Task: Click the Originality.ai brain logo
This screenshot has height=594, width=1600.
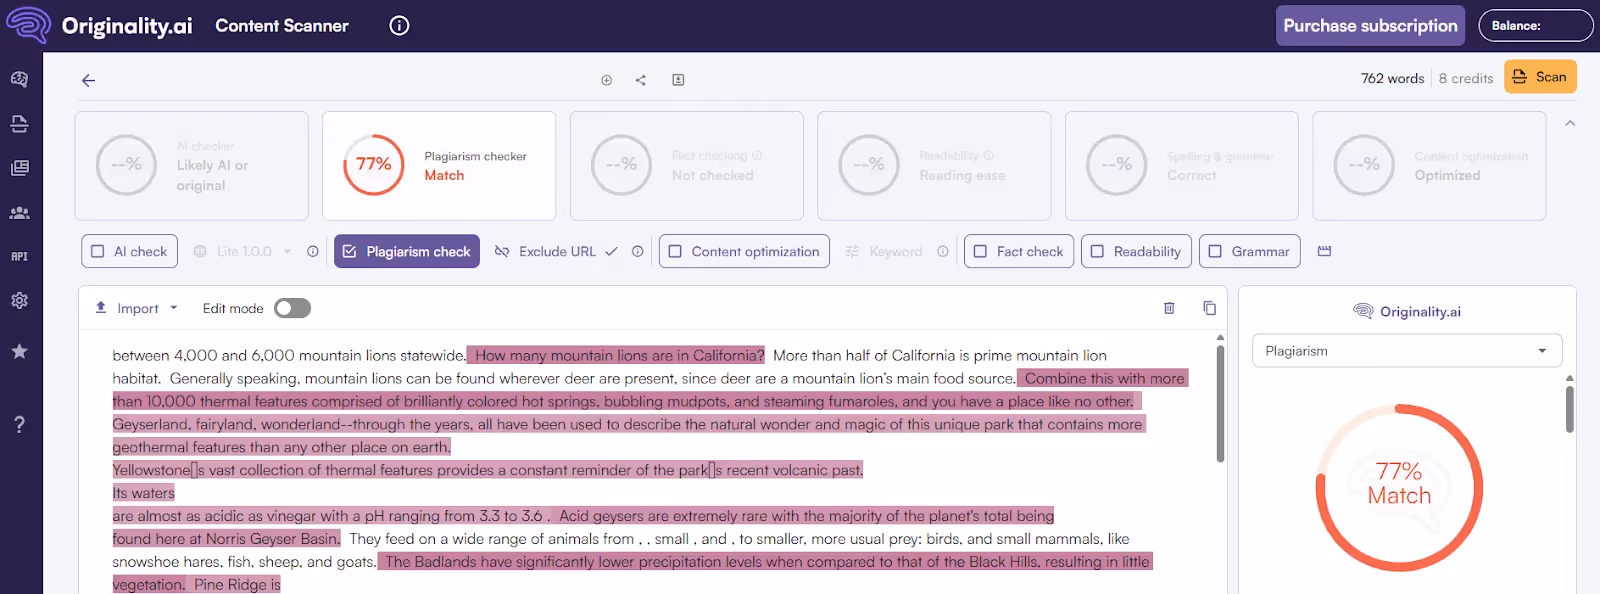Action: (x=27, y=25)
